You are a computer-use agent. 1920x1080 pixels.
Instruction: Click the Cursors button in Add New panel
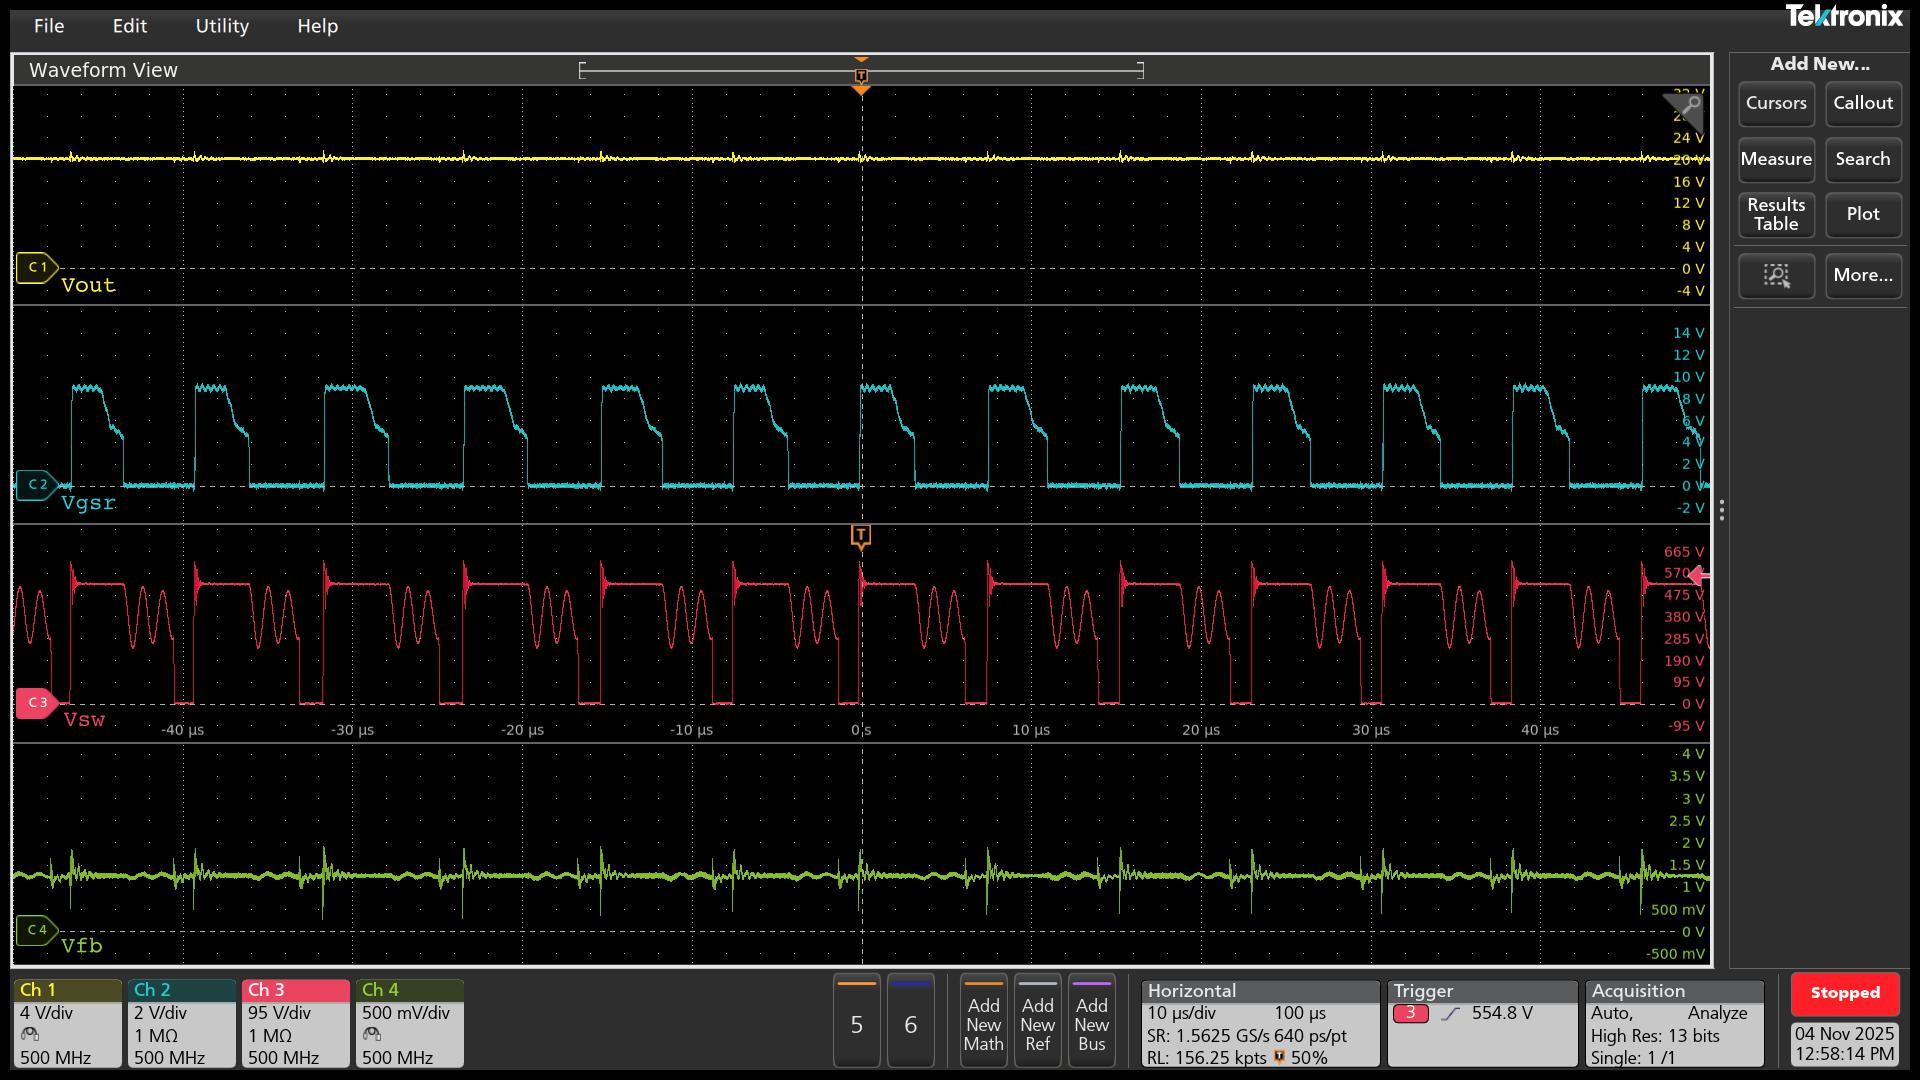(1776, 103)
